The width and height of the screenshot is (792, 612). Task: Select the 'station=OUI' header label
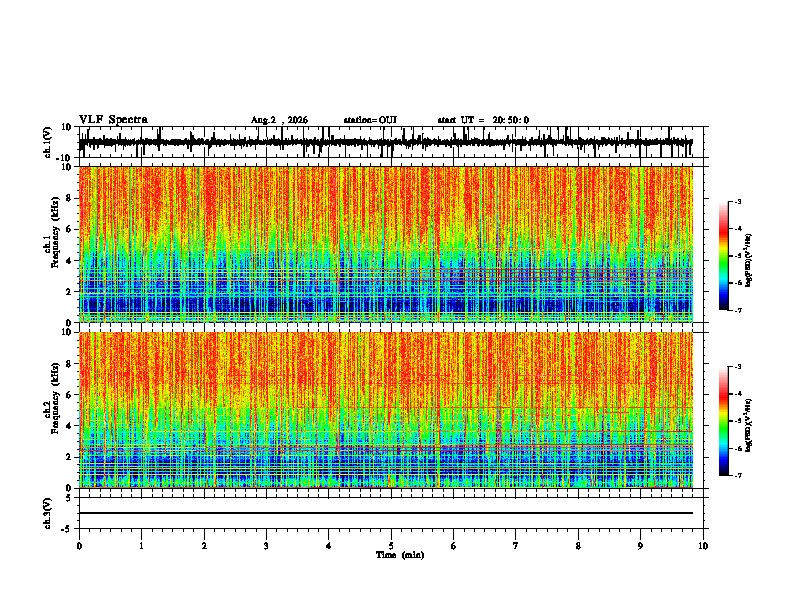coord(370,120)
